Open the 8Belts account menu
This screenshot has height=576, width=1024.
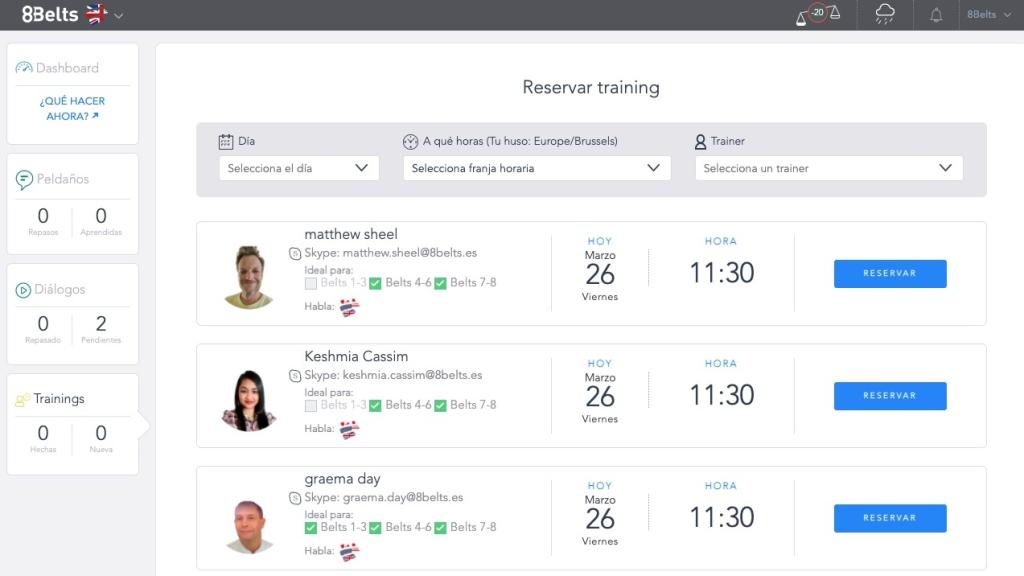coord(989,15)
